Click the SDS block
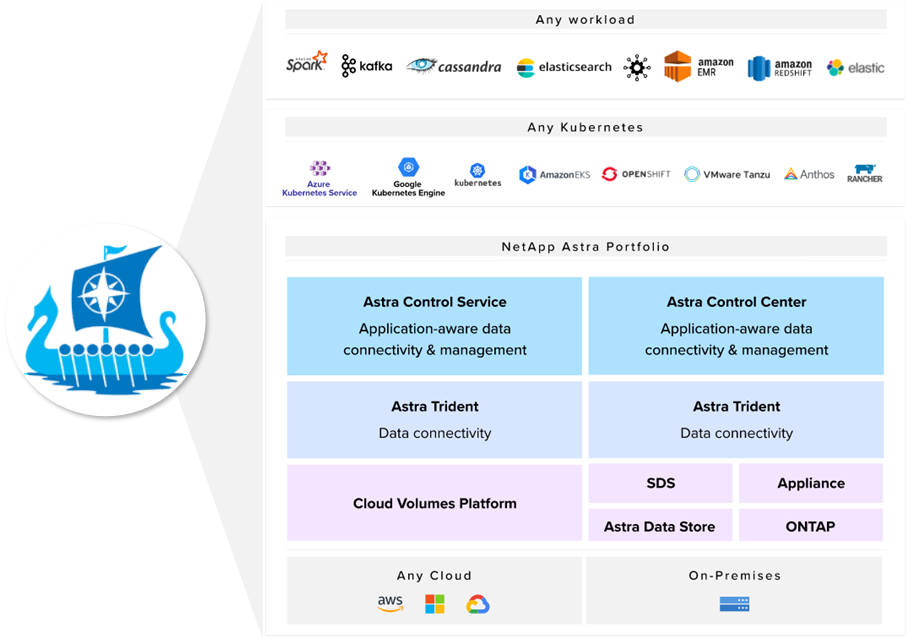Screen dimensions: 908x640 pyautogui.click(x=660, y=483)
